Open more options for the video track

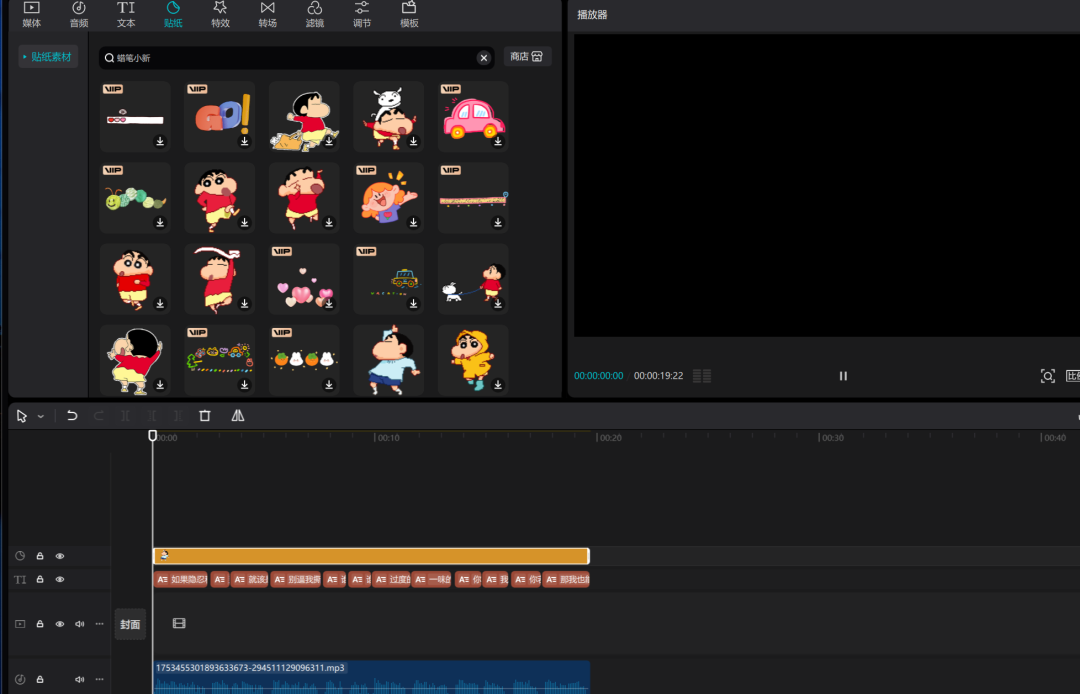pyautogui.click(x=99, y=624)
